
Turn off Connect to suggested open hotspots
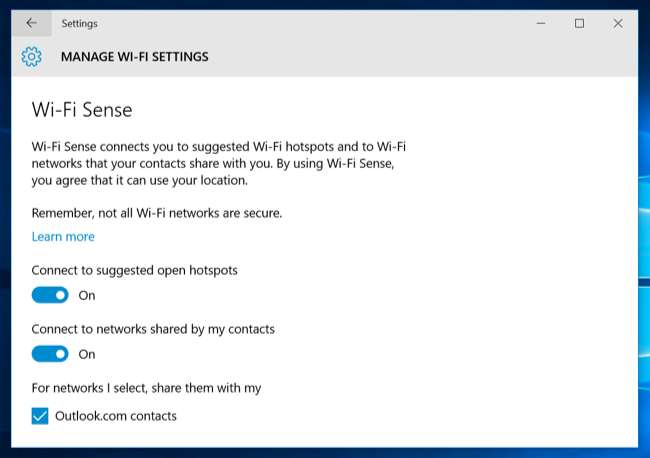(x=50, y=295)
